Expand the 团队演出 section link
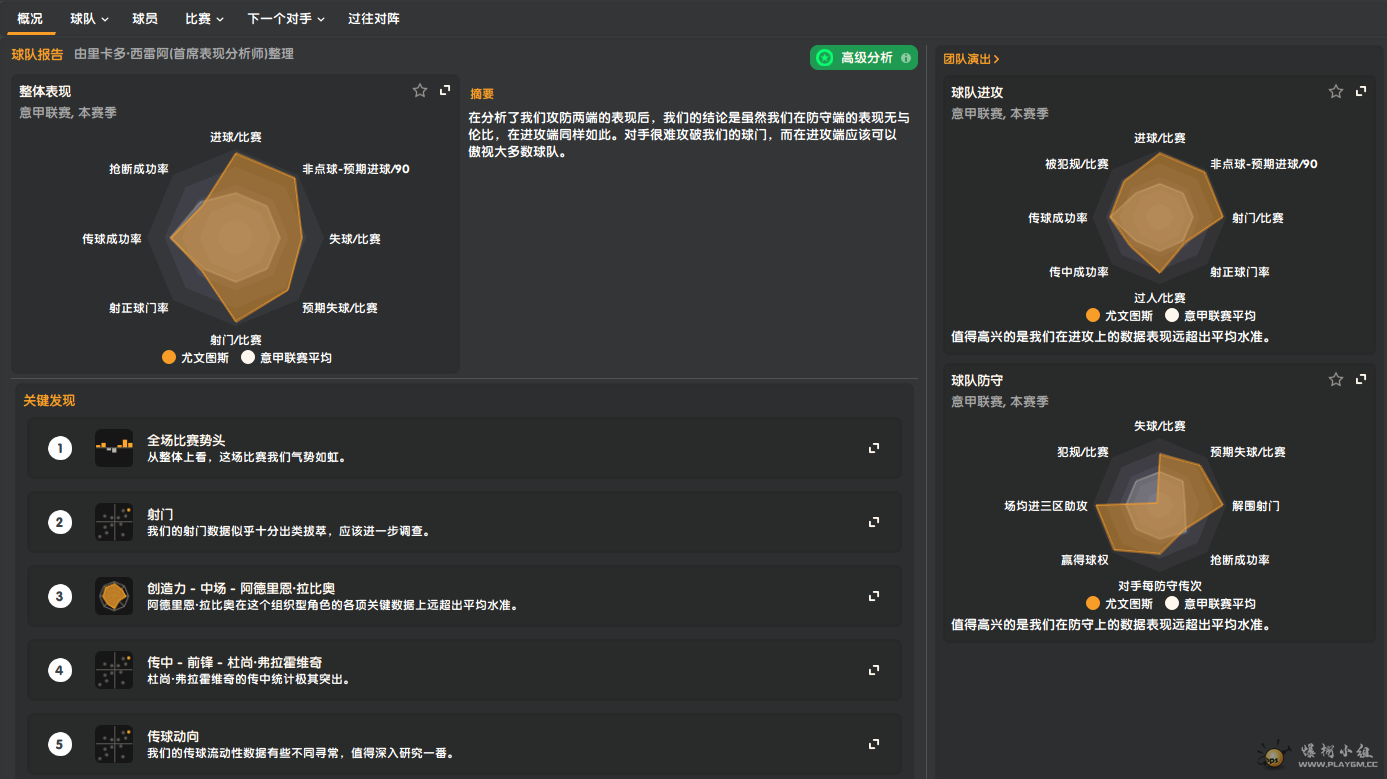1387x779 pixels. [x=971, y=59]
